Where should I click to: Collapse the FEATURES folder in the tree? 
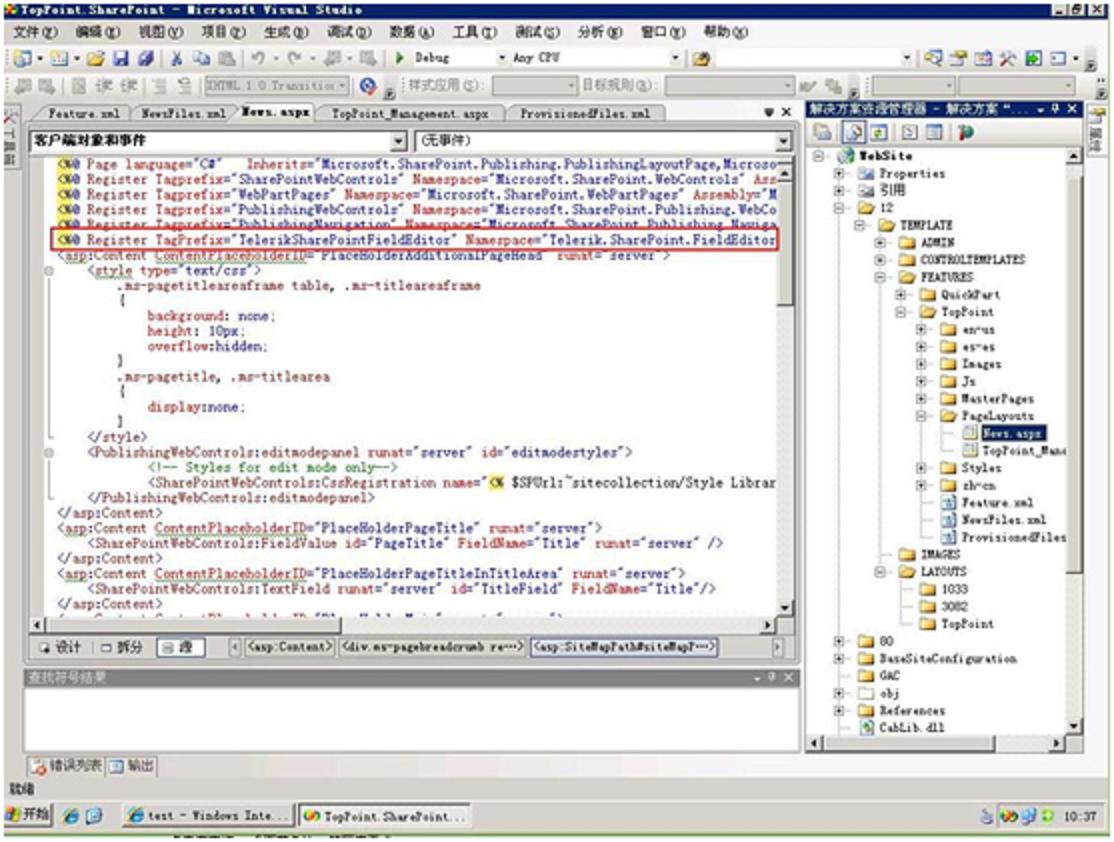(x=881, y=277)
